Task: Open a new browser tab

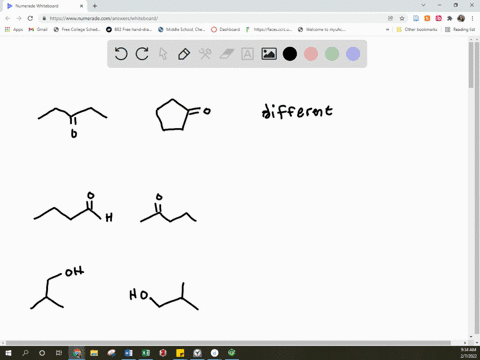Action: [95, 6]
